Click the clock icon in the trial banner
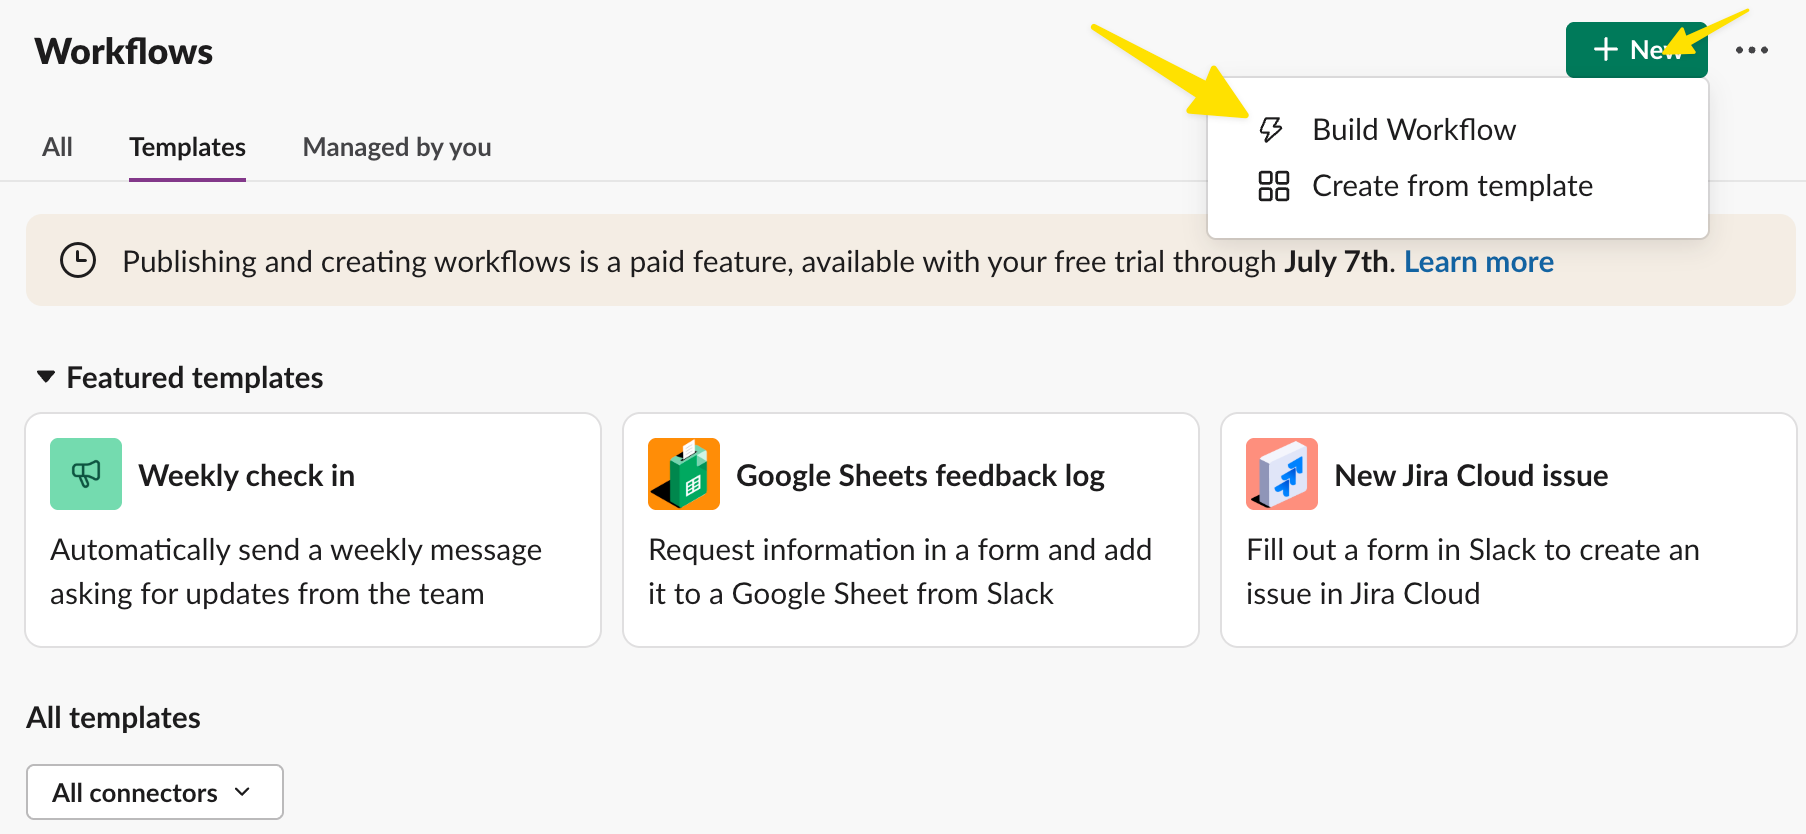 (78, 261)
